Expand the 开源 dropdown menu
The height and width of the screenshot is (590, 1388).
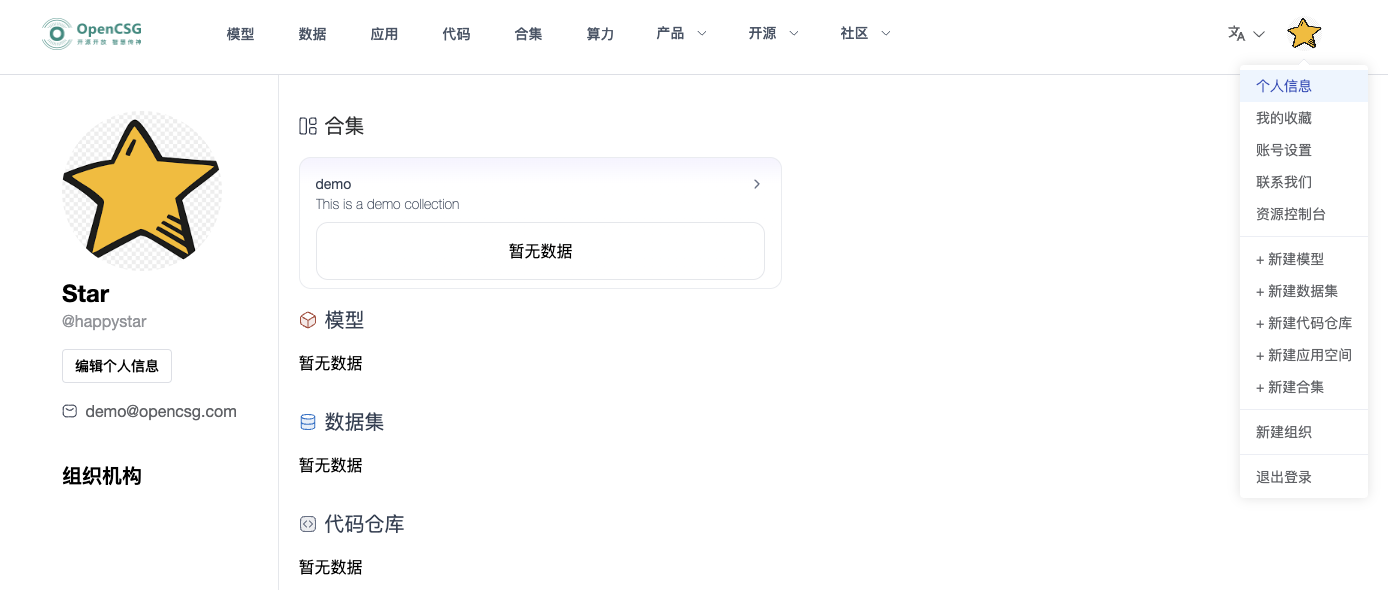(773, 34)
